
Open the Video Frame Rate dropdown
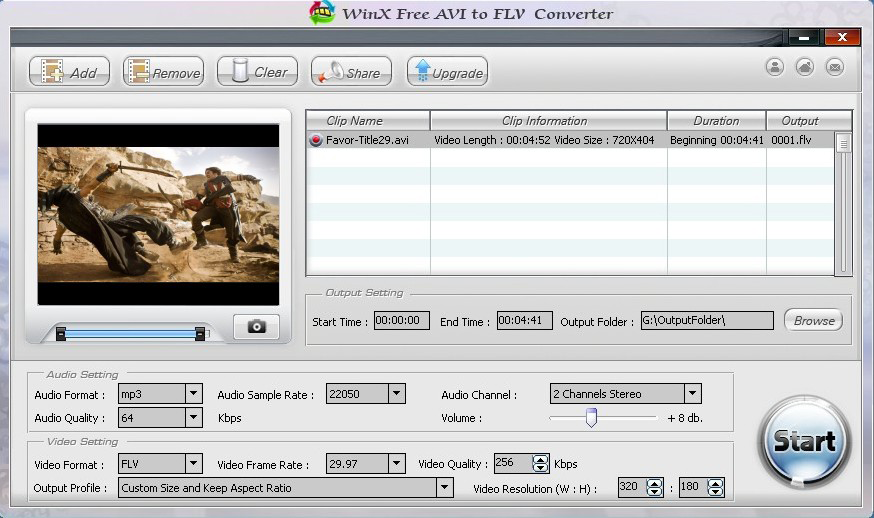pos(396,464)
